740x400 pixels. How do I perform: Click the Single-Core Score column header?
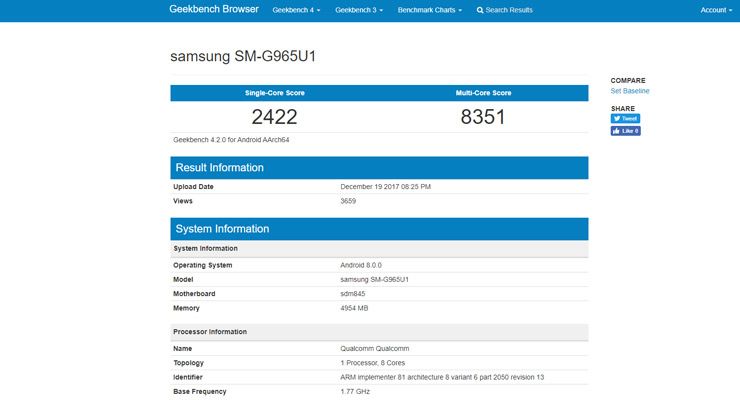(x=275, y=93)
